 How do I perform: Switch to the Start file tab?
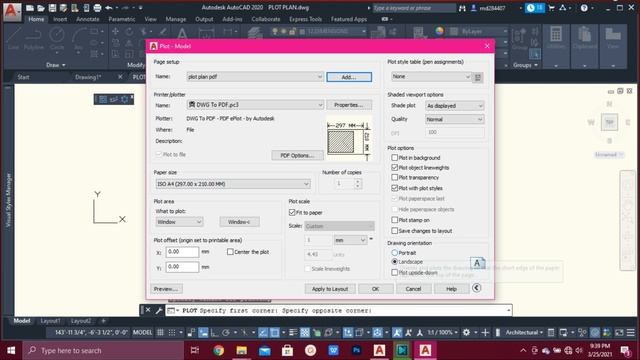23,77
